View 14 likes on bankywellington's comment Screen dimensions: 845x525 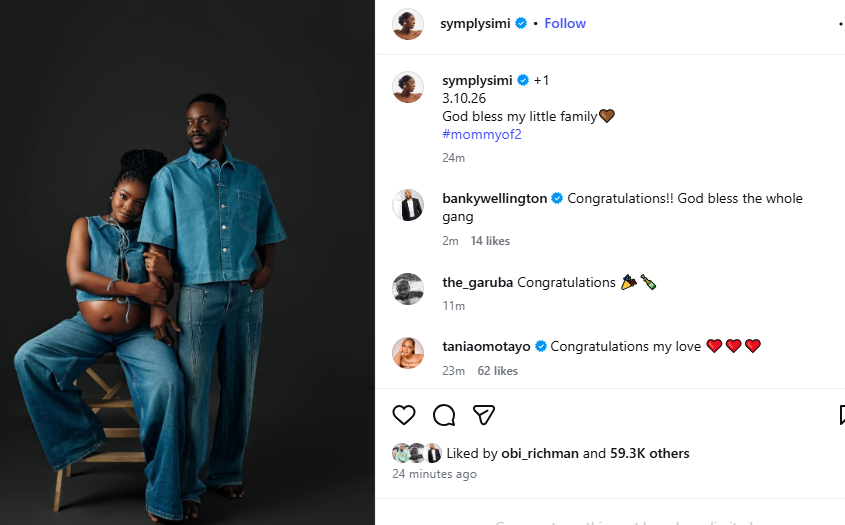tap(490, 241)
